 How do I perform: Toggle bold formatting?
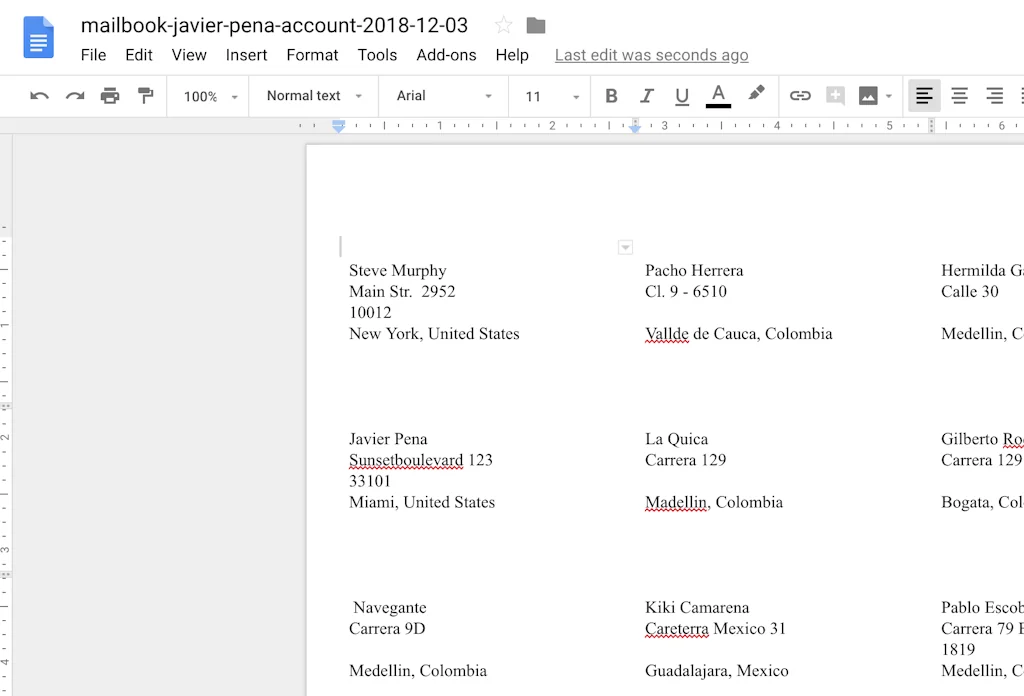611,95
